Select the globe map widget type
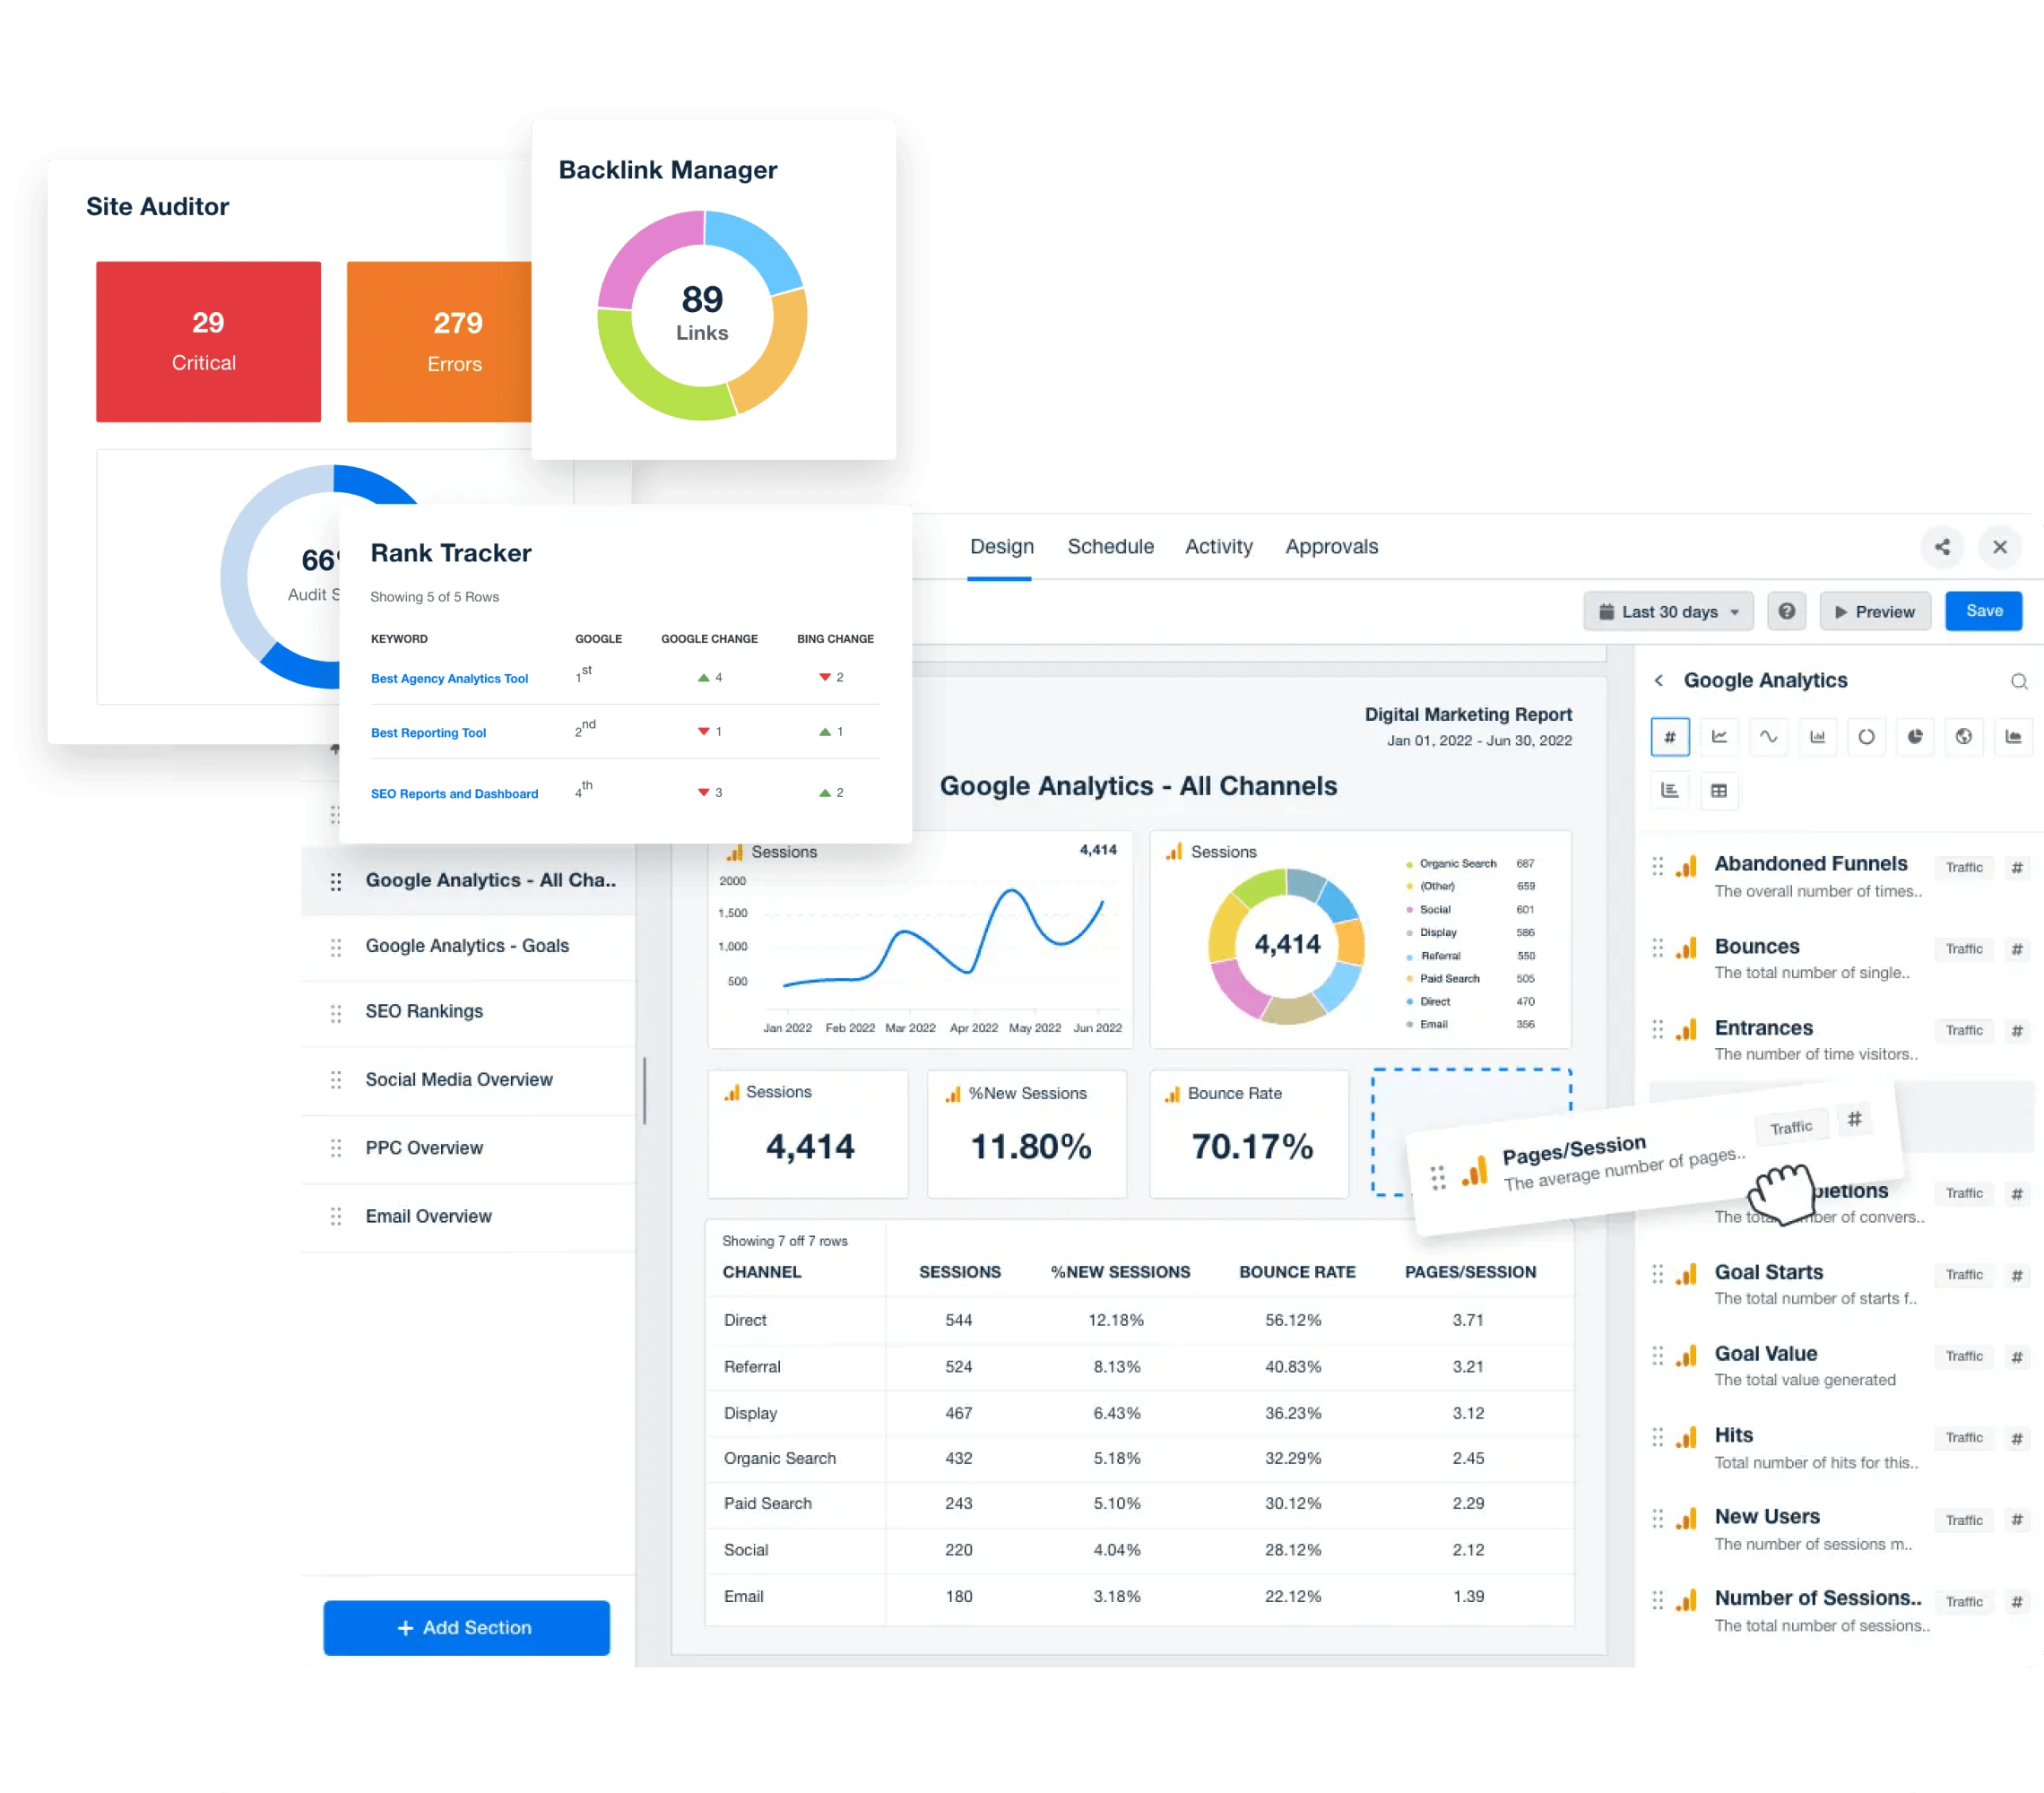This screenshot has width=2044, height=1793. click(1964, 737)
